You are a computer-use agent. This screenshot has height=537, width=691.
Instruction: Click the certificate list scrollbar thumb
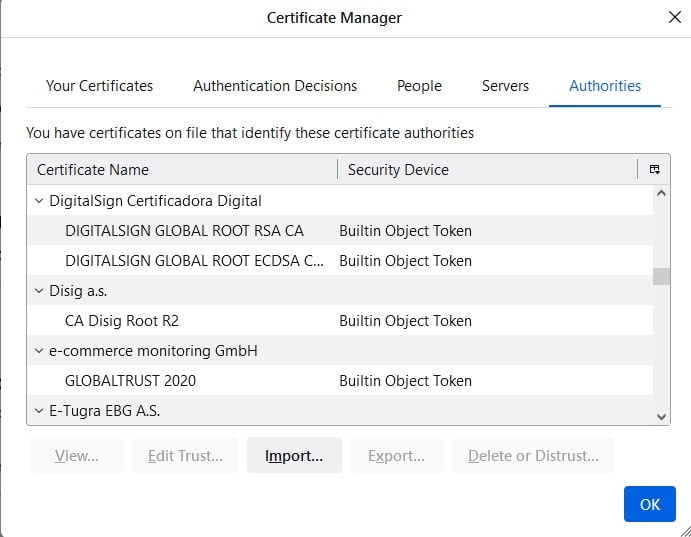click(x=661, y=277)
